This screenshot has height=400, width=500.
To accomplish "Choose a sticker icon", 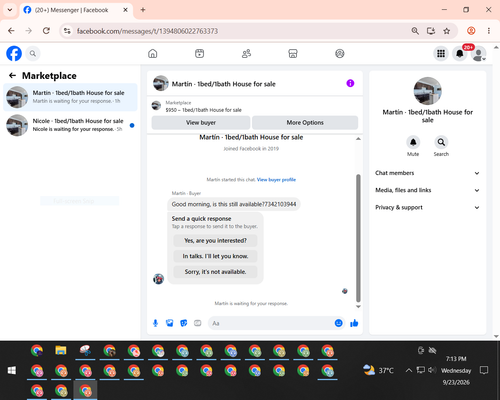I will (184, 323).
